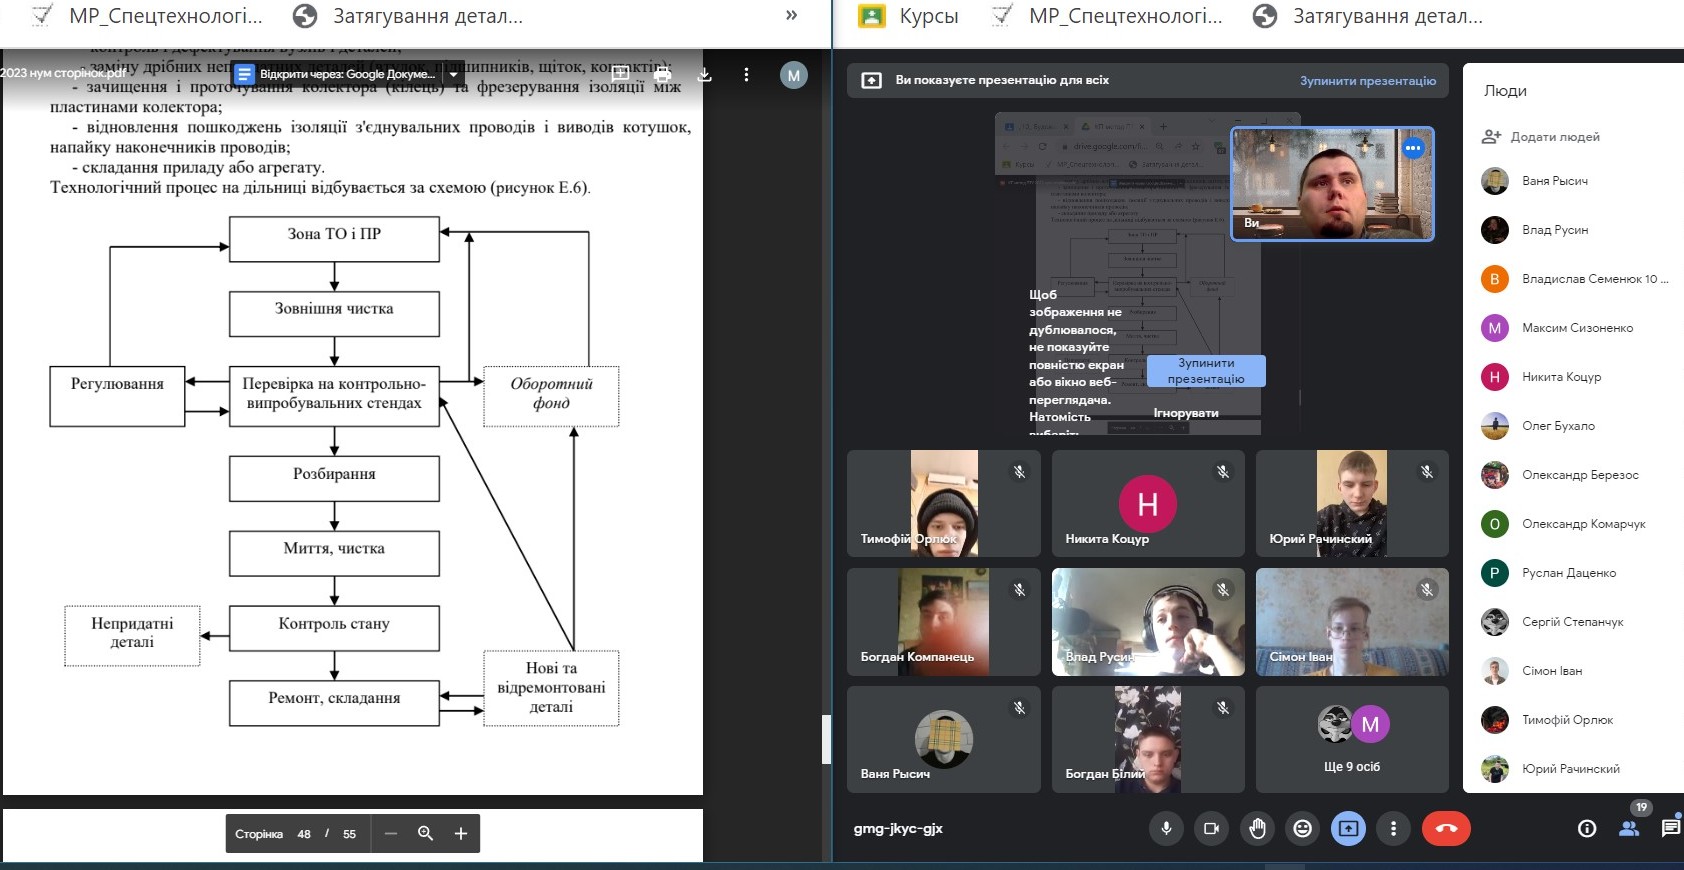The width and height of the screenshot is (1684, 870).
Task: Open МР_Спецтехнологі bookmark in right window
Action: pyautogui.click(x=1107, y=16)
